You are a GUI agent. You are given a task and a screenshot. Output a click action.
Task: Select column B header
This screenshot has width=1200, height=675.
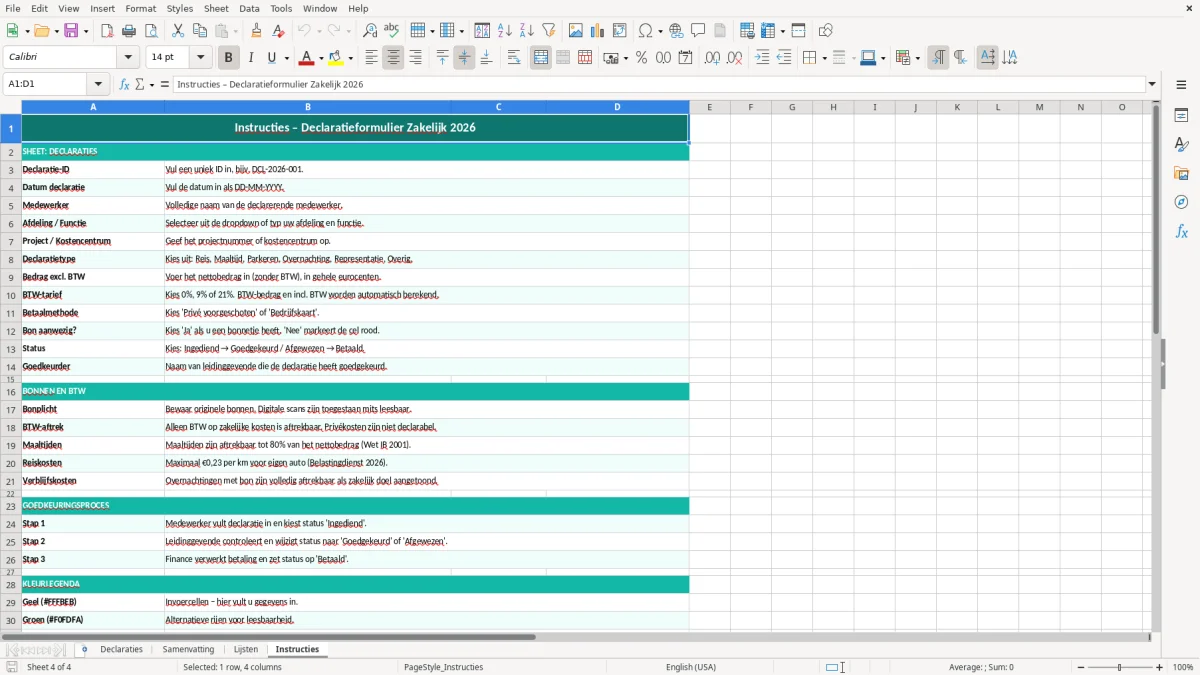click(x=307, y=107)
